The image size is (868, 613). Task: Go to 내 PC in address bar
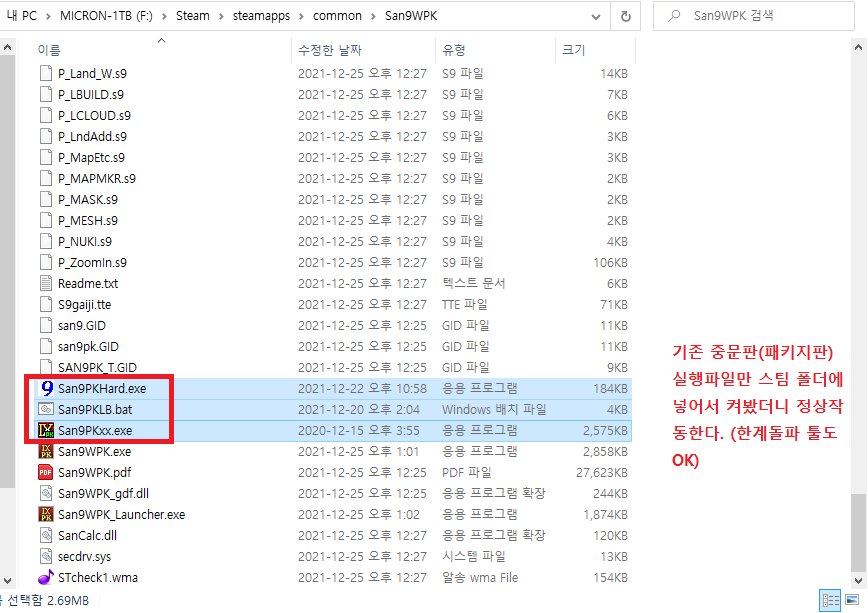[22, 16]
